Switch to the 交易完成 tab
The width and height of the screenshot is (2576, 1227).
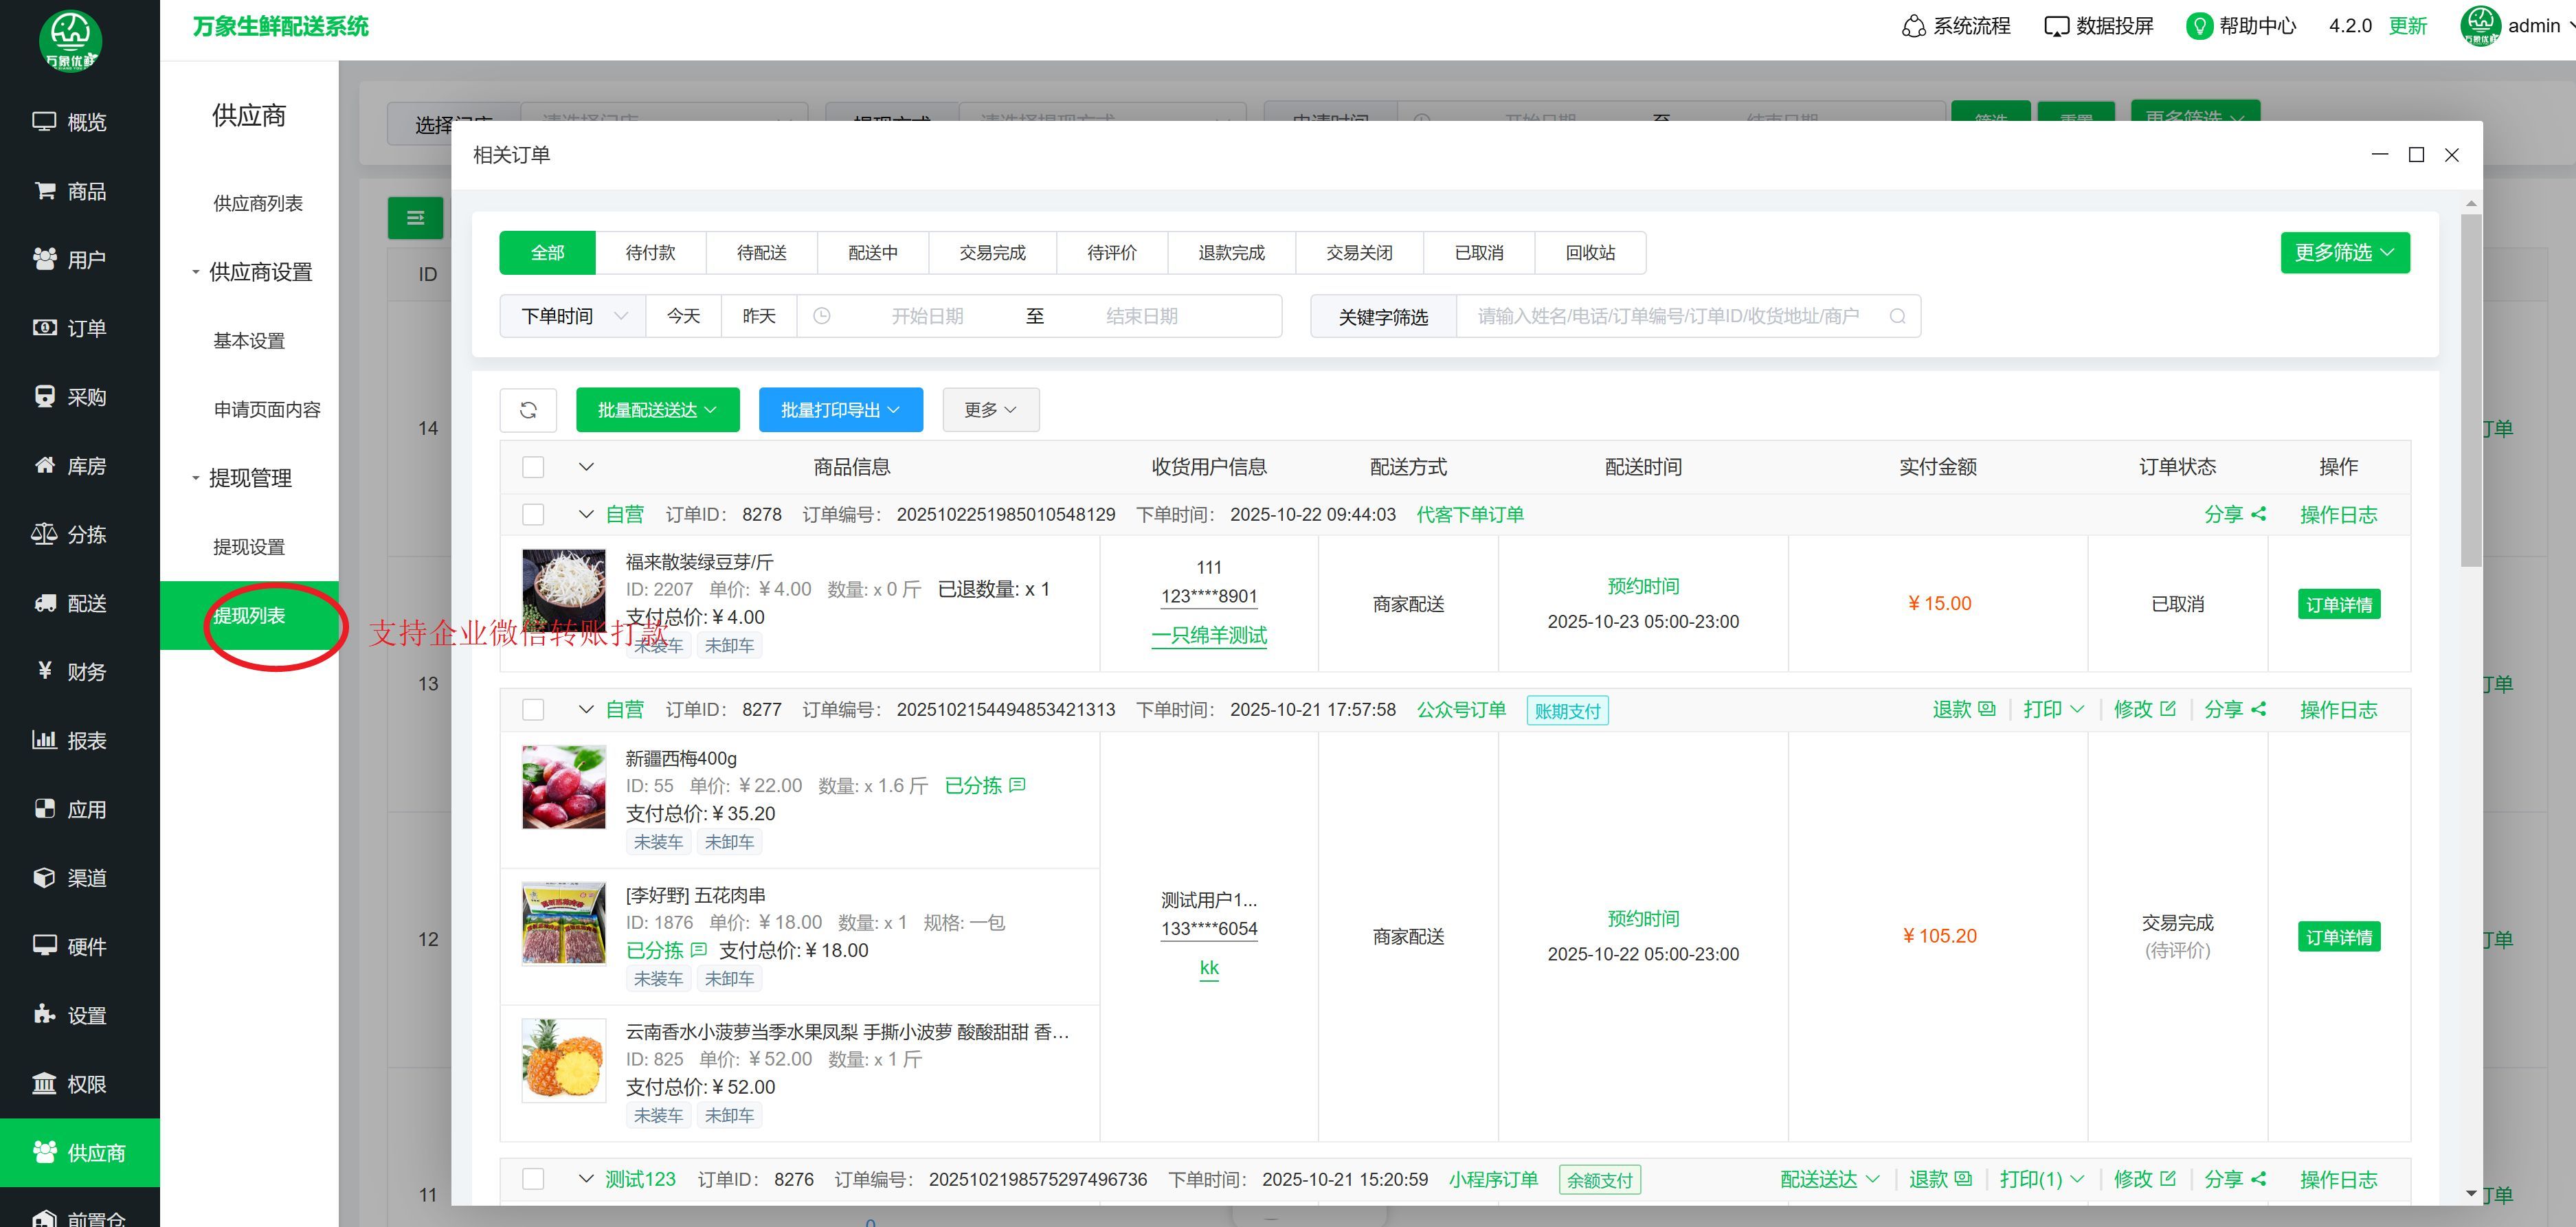(992, 253)
